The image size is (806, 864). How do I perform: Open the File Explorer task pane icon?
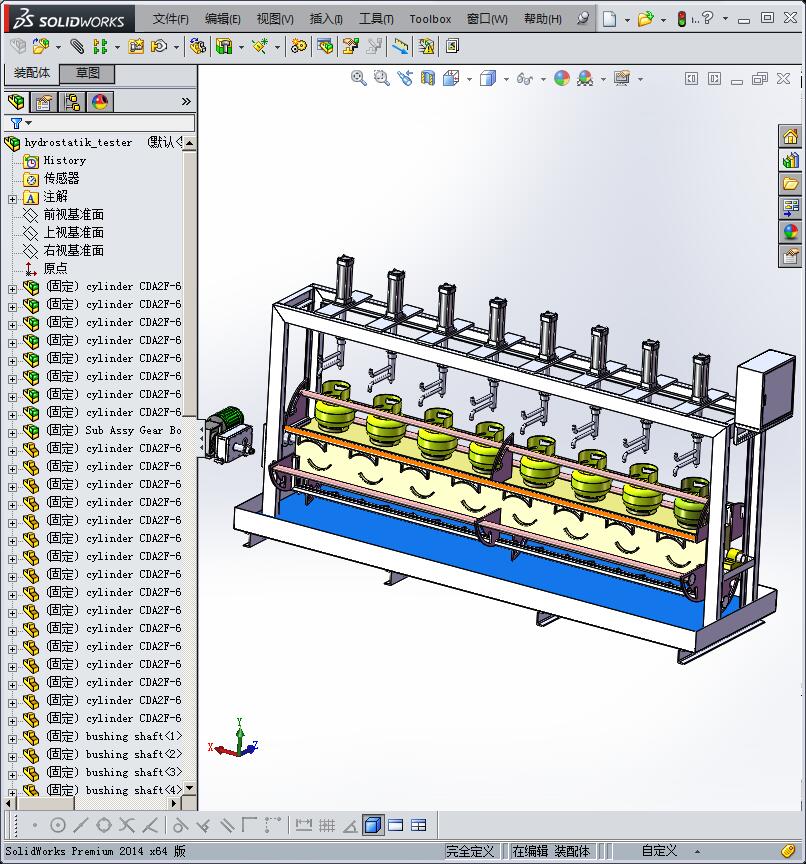[x=790, y=183]
